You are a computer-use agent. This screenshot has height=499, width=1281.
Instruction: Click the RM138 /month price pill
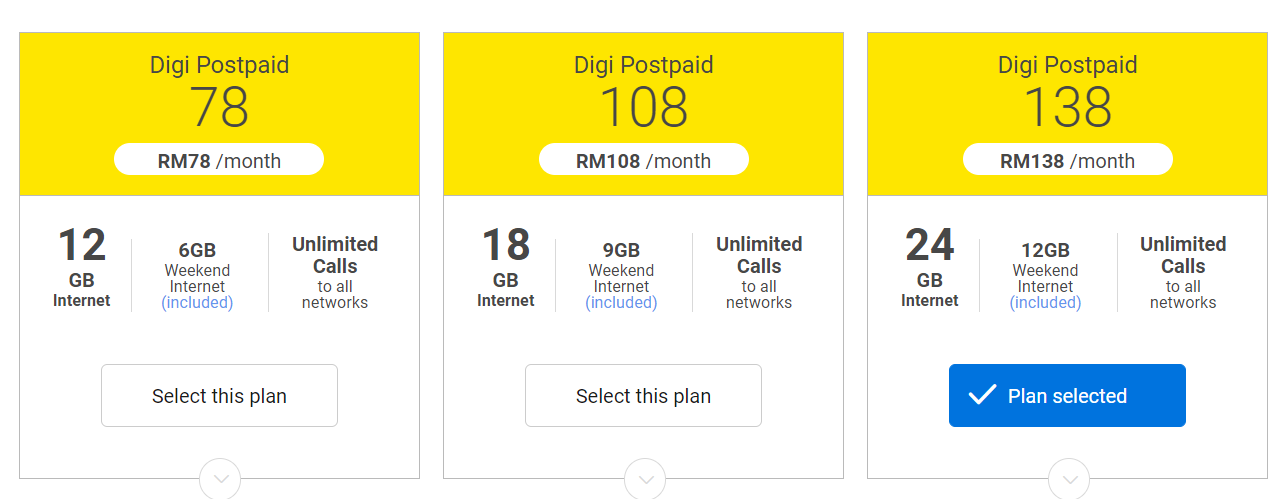1067,160
